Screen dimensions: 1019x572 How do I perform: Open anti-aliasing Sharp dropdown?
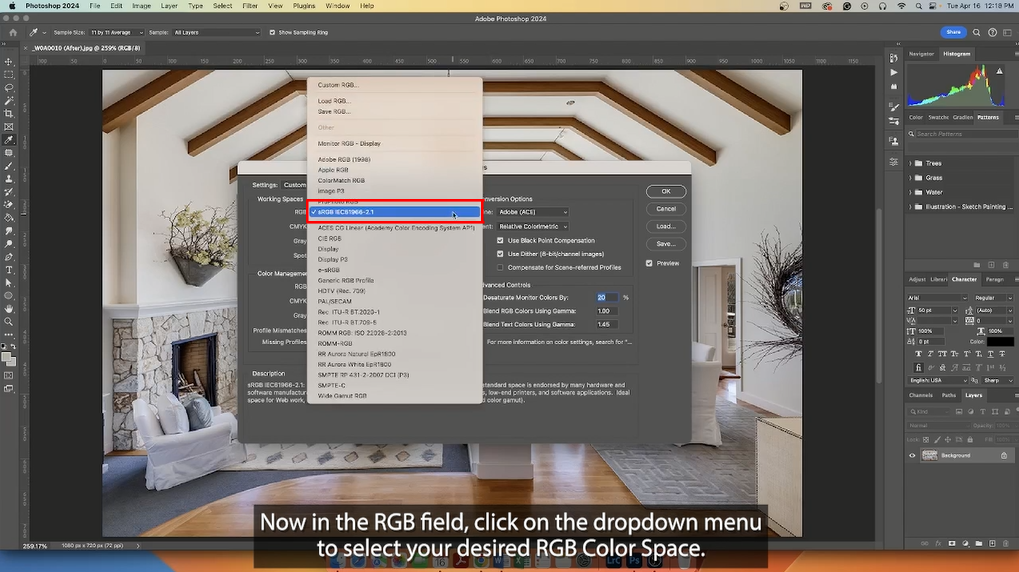point(998,380)
